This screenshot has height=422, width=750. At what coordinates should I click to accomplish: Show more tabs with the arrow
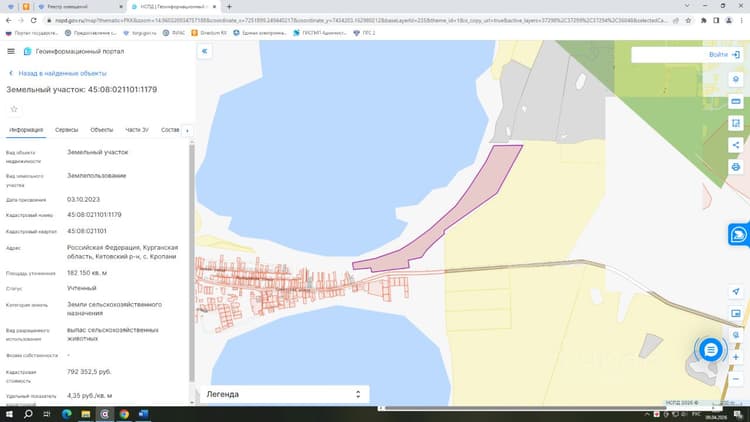(187, 131)
